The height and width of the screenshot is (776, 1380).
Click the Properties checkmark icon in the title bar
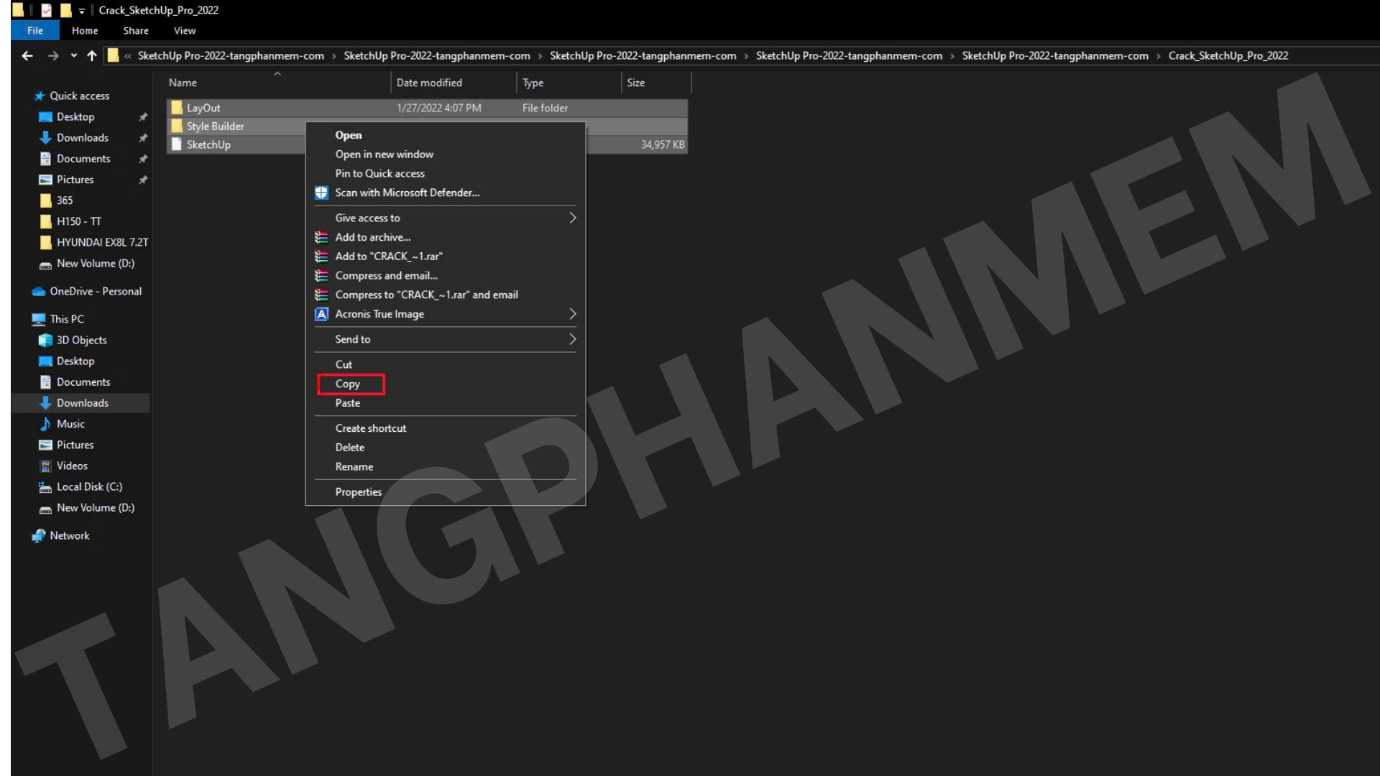point(46,10)
